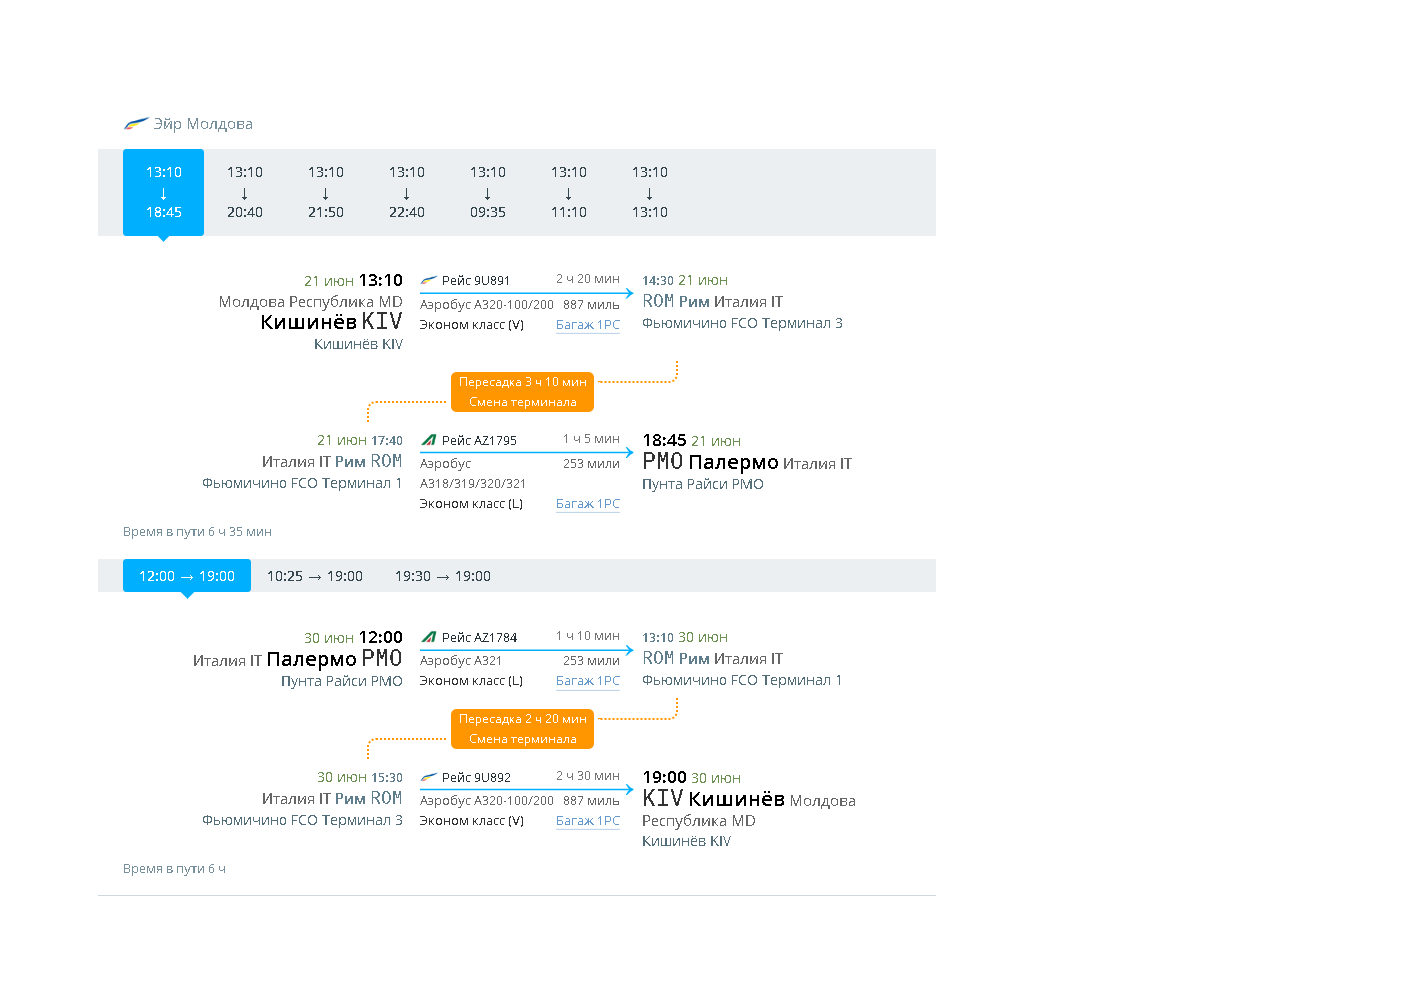The width and height of the screenshot is (1403, 992).
Task: Select the 13:10 to 21:50 departure option
Action: tap(325, 192)
